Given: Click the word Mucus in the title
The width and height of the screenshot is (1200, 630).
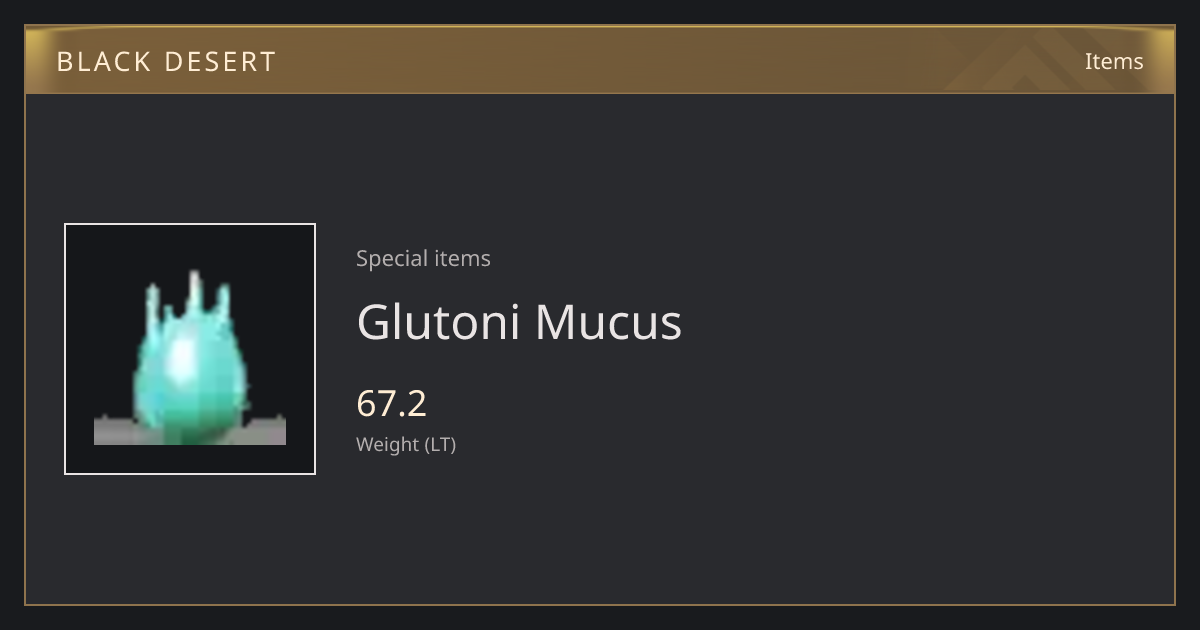Looking at the screenshot, I should click(608, 322).
